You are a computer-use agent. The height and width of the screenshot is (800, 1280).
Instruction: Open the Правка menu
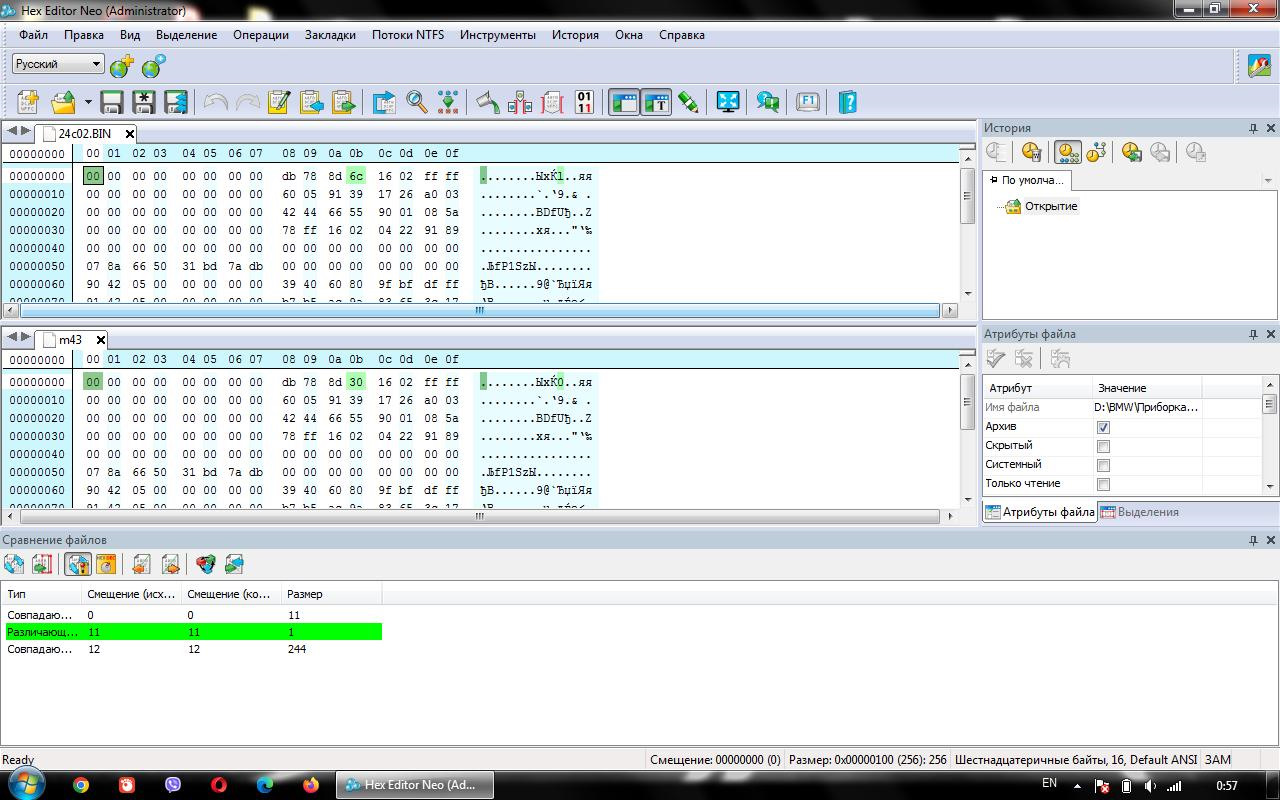coord(84,35)
